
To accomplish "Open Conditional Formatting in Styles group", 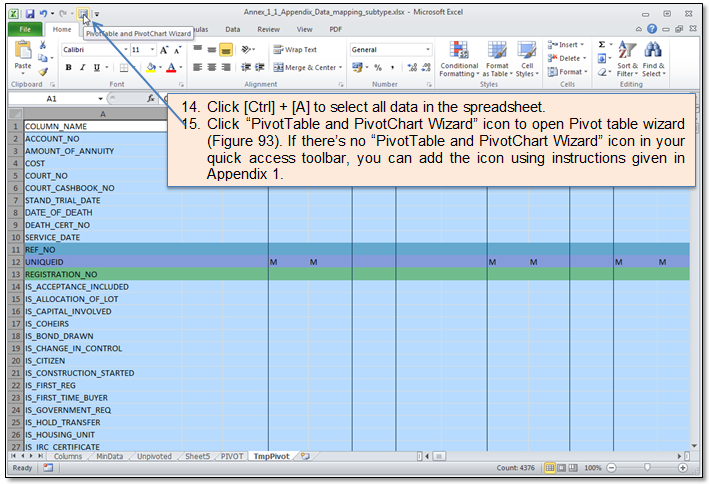I will [459, 60].
